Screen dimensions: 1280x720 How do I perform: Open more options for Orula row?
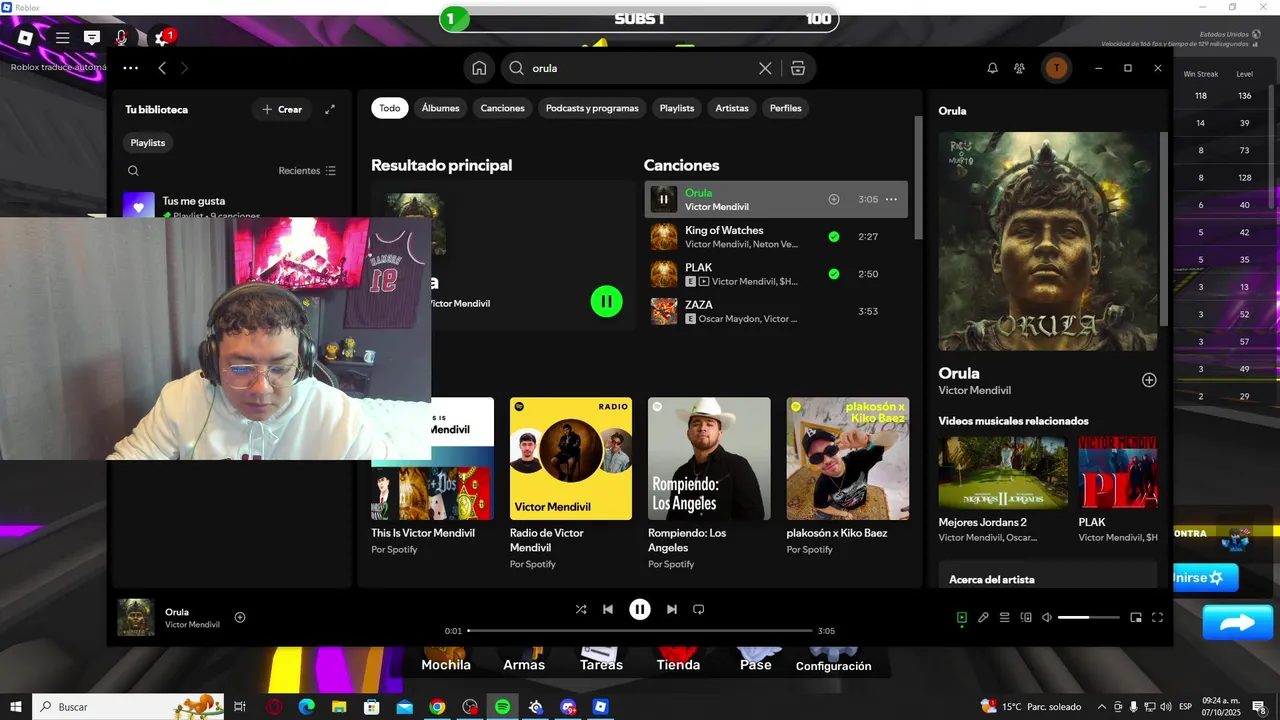(891, 199)
